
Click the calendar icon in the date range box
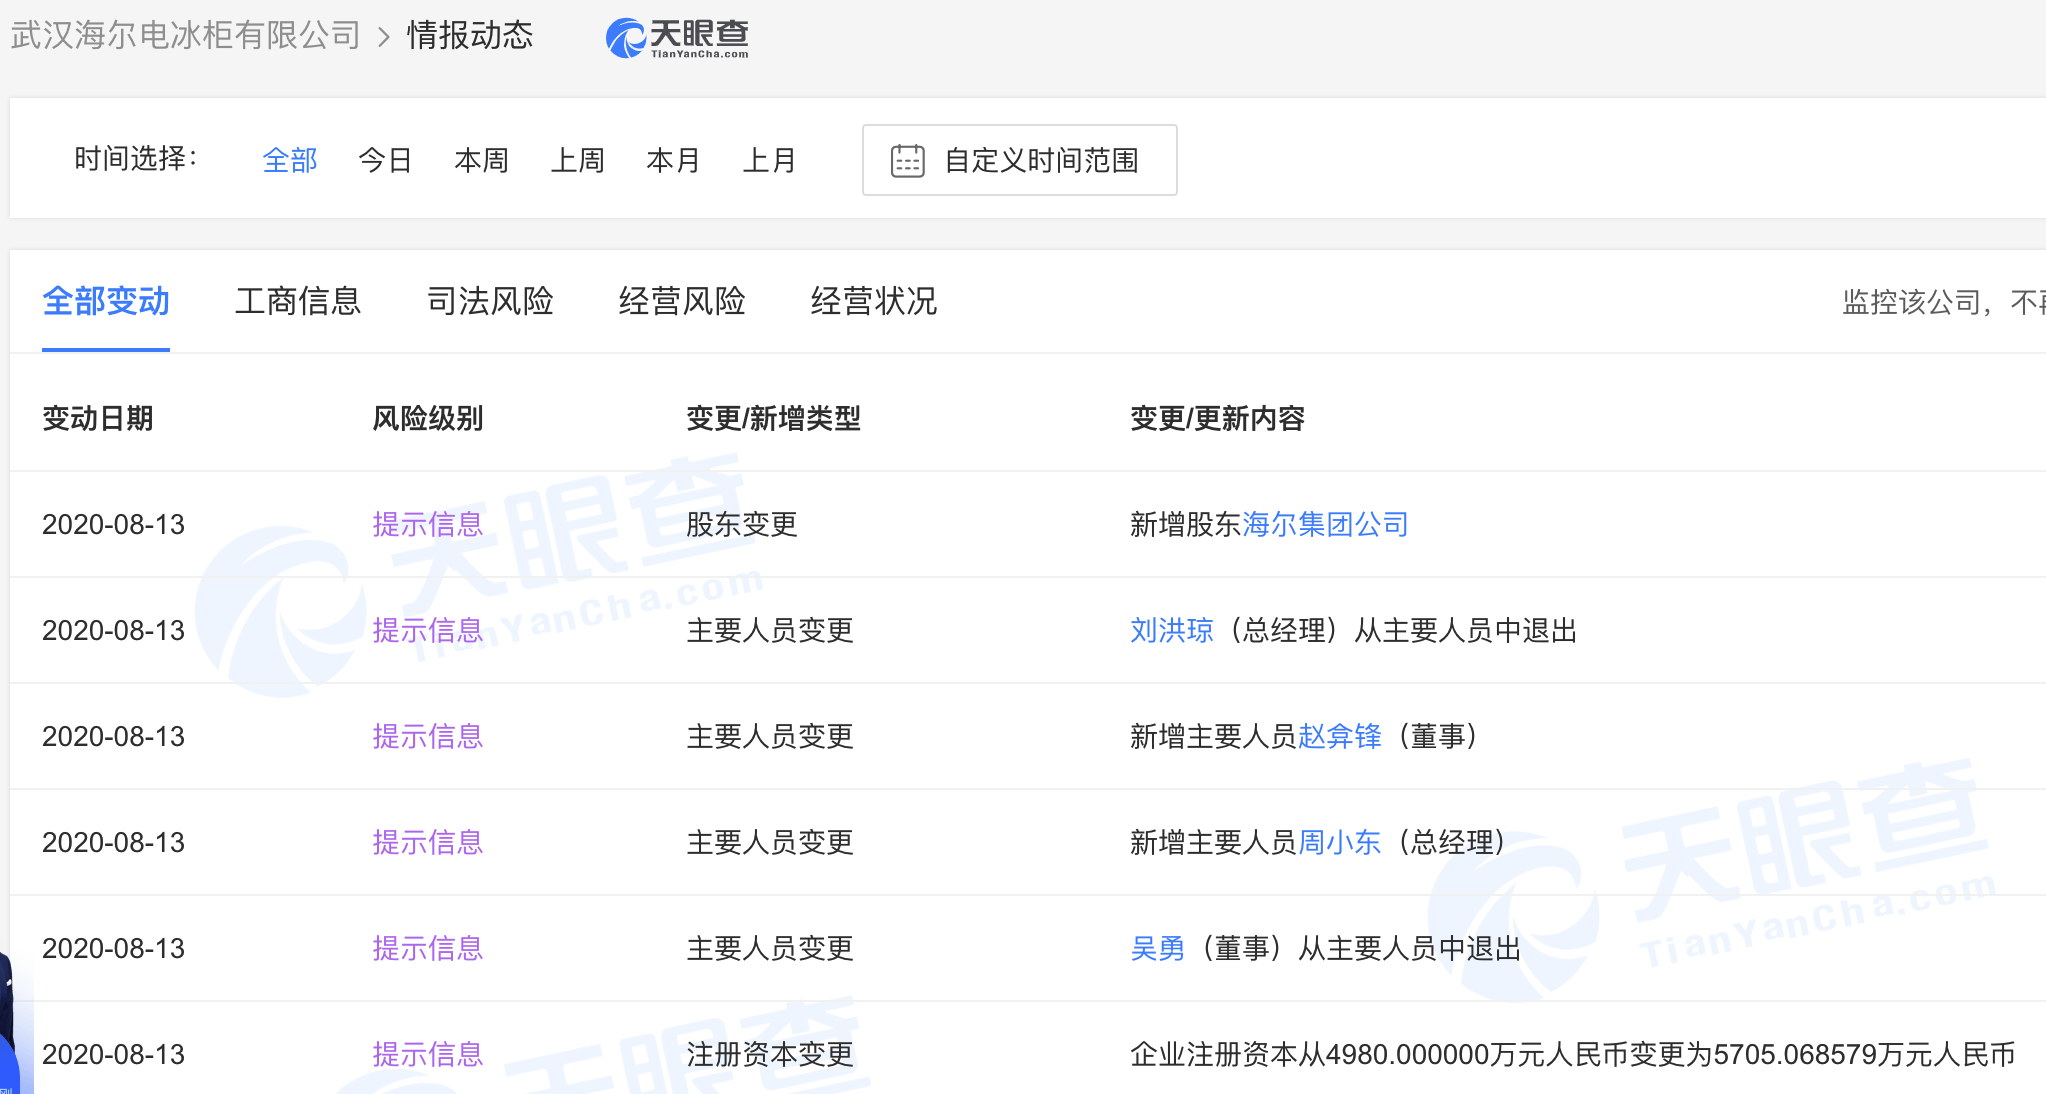click(x=907, y=161)
